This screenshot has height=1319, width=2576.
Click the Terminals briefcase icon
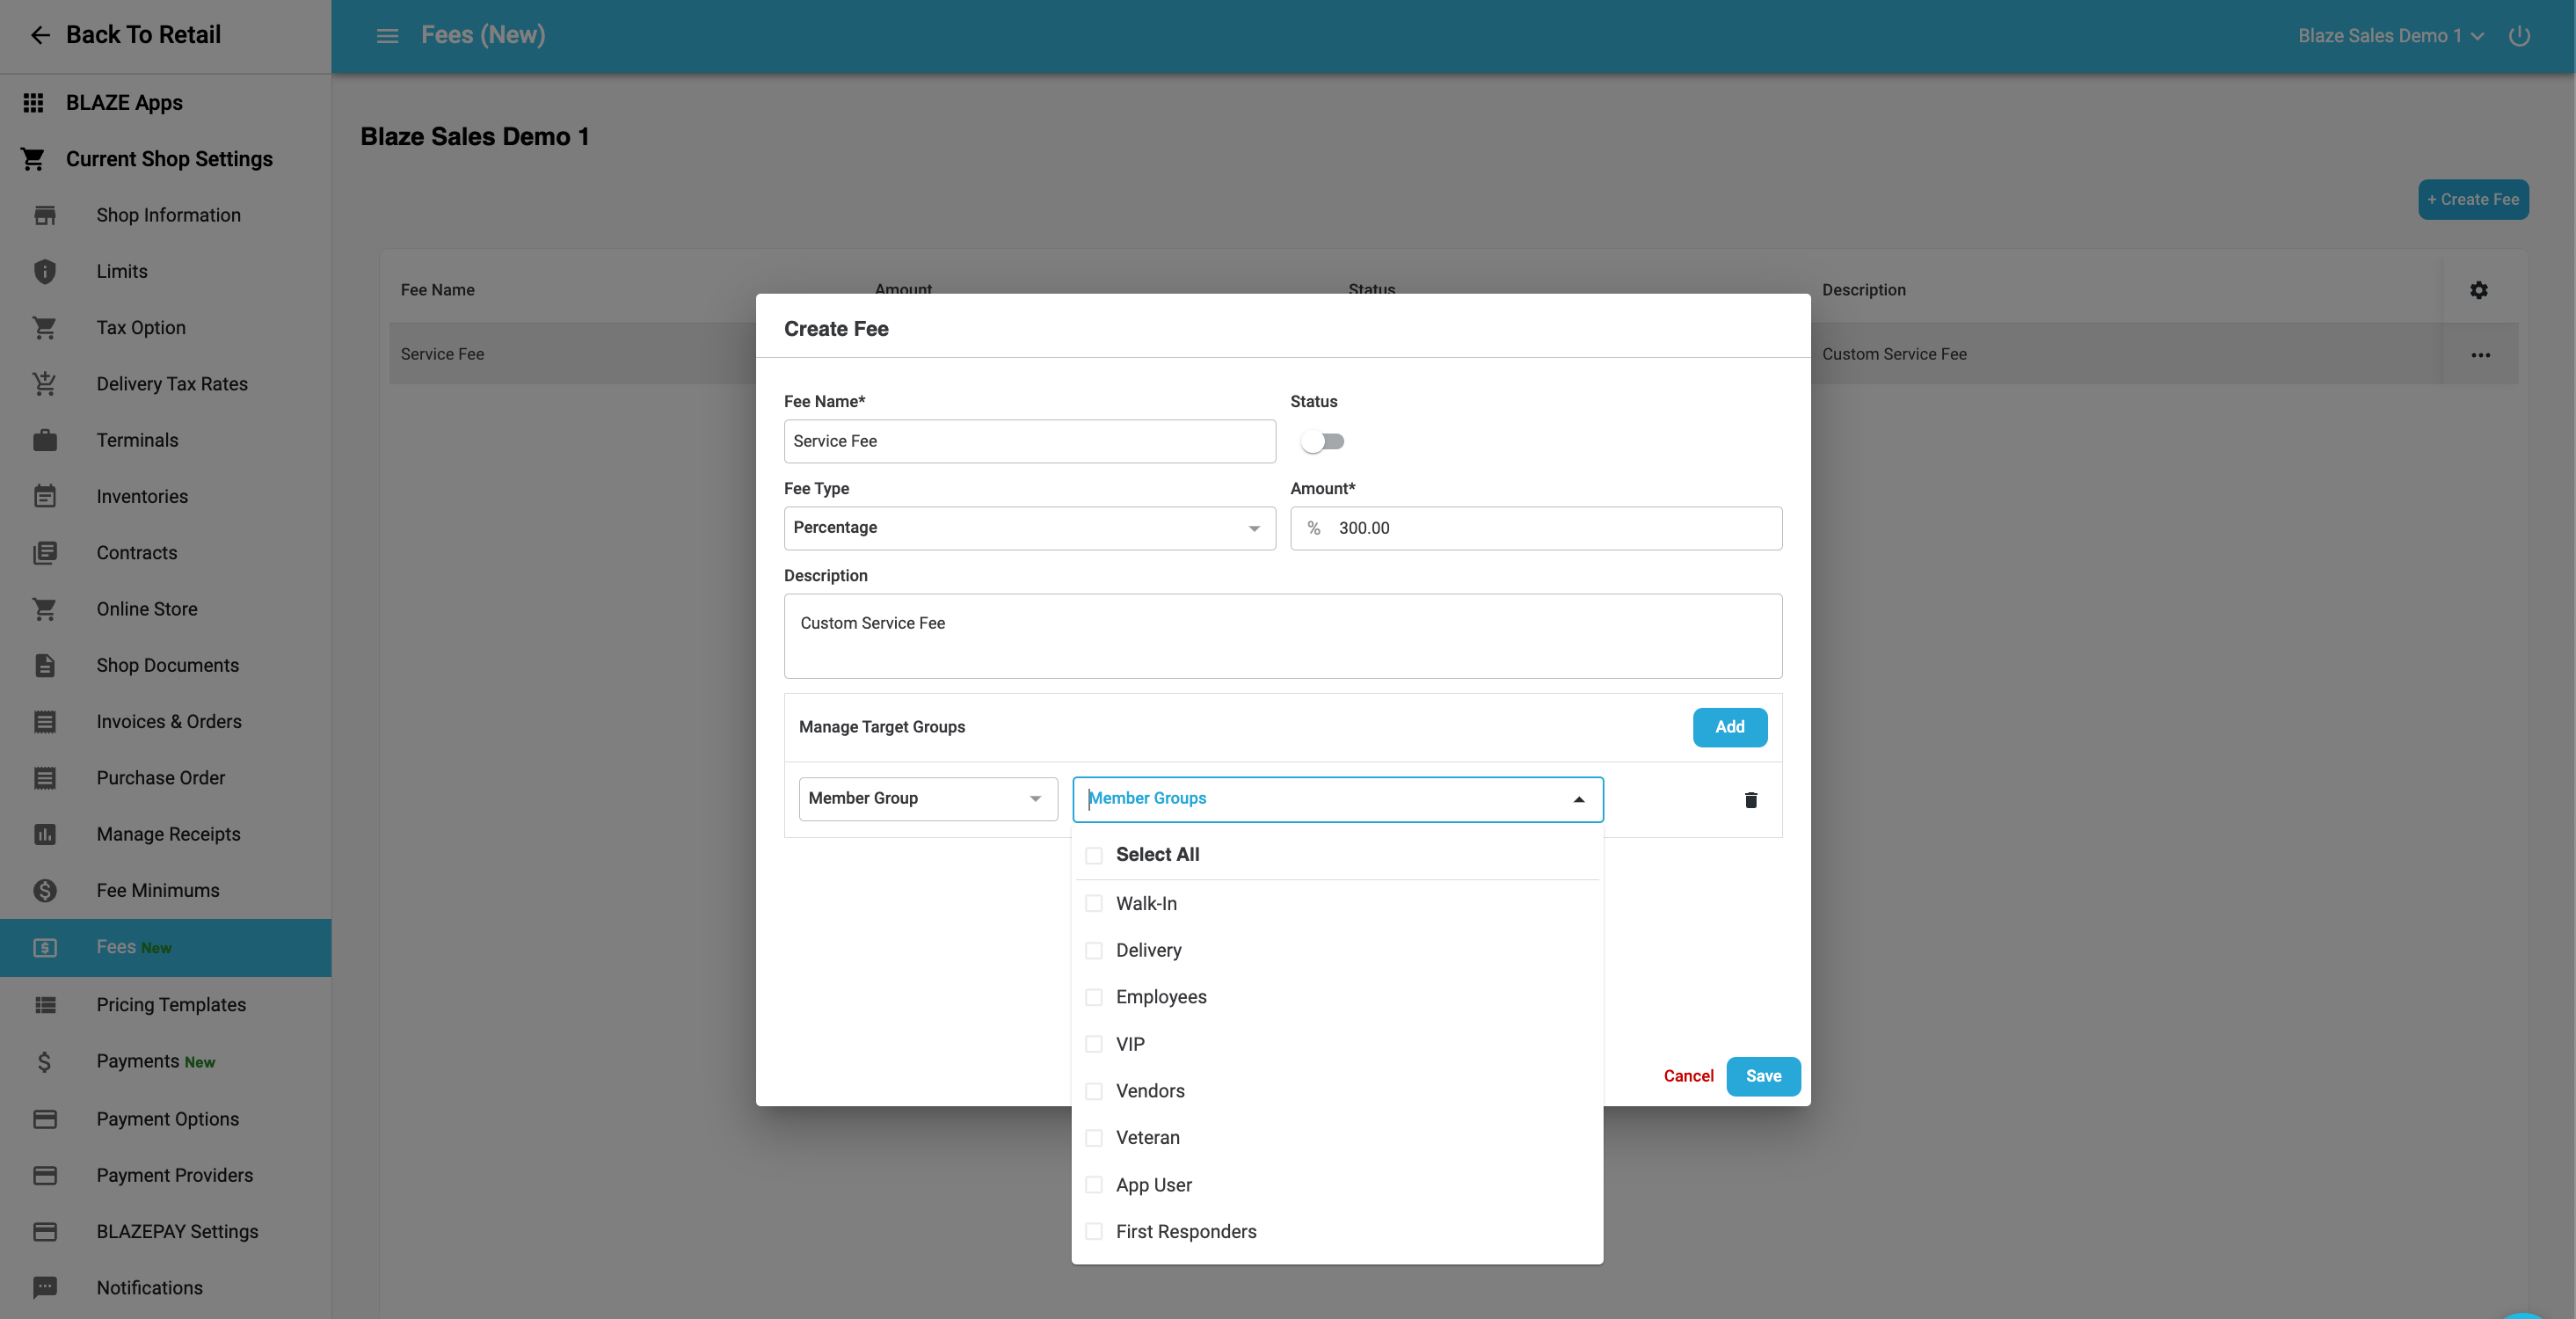pos(45,440)
